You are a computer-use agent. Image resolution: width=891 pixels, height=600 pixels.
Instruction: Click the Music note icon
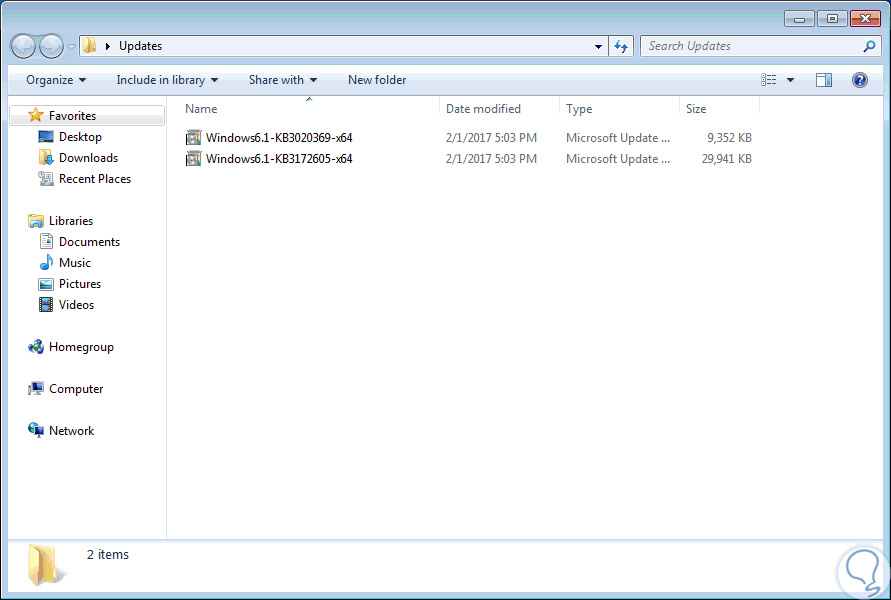(x=46, y=262)
